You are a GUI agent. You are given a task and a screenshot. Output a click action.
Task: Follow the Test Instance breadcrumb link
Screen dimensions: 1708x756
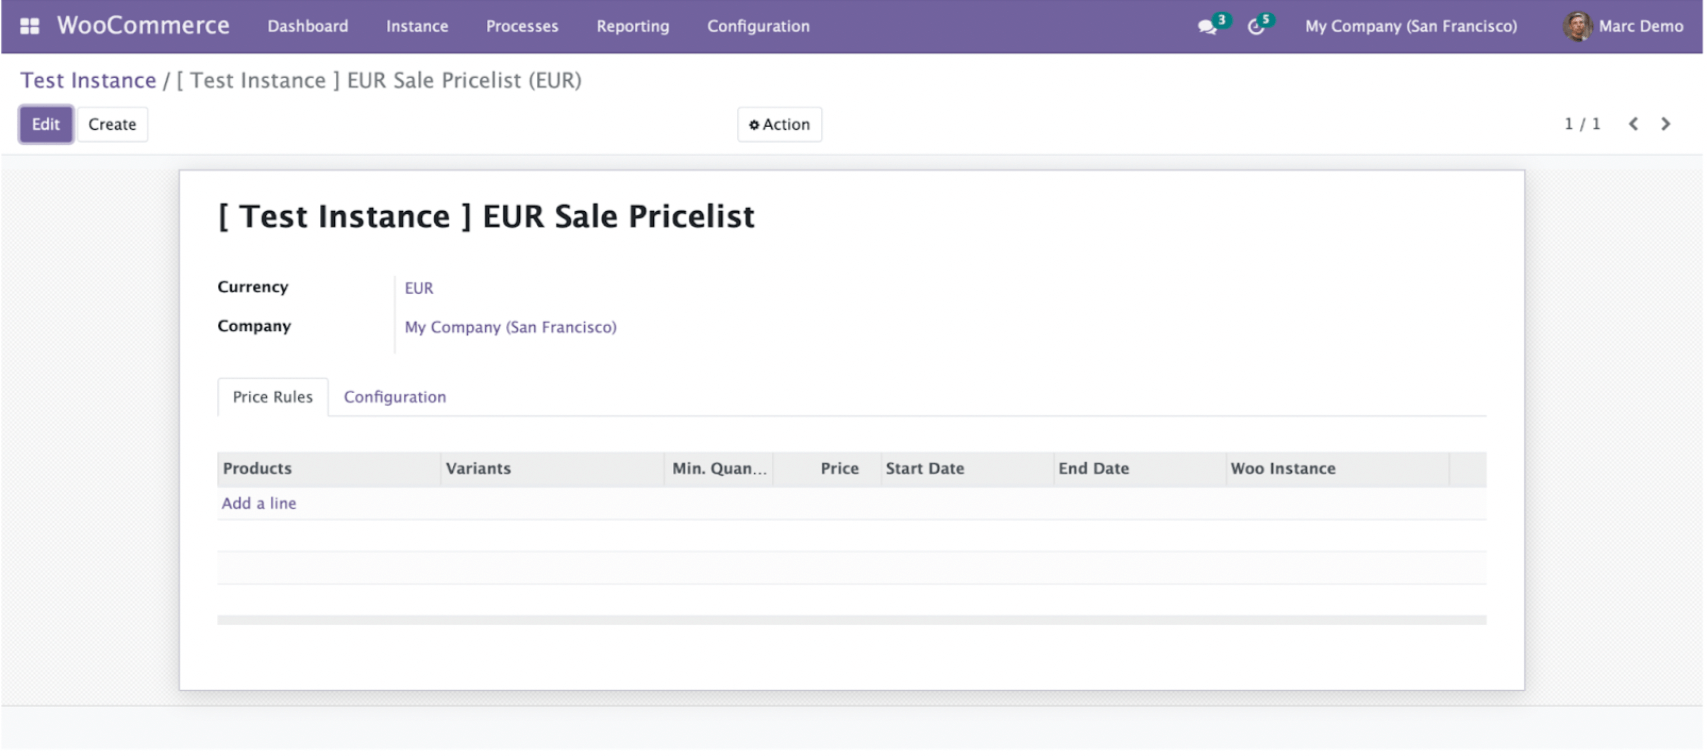[x=88, y=81]
